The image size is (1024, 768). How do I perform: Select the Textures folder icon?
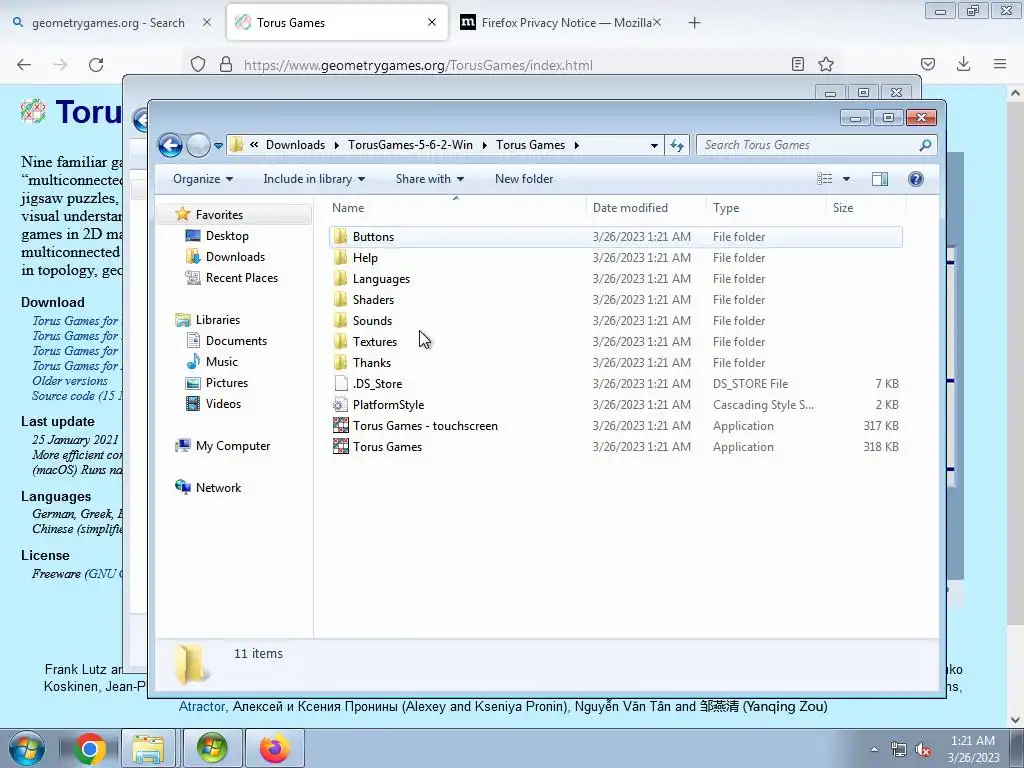pyautogui.click(x=340, y=342)
